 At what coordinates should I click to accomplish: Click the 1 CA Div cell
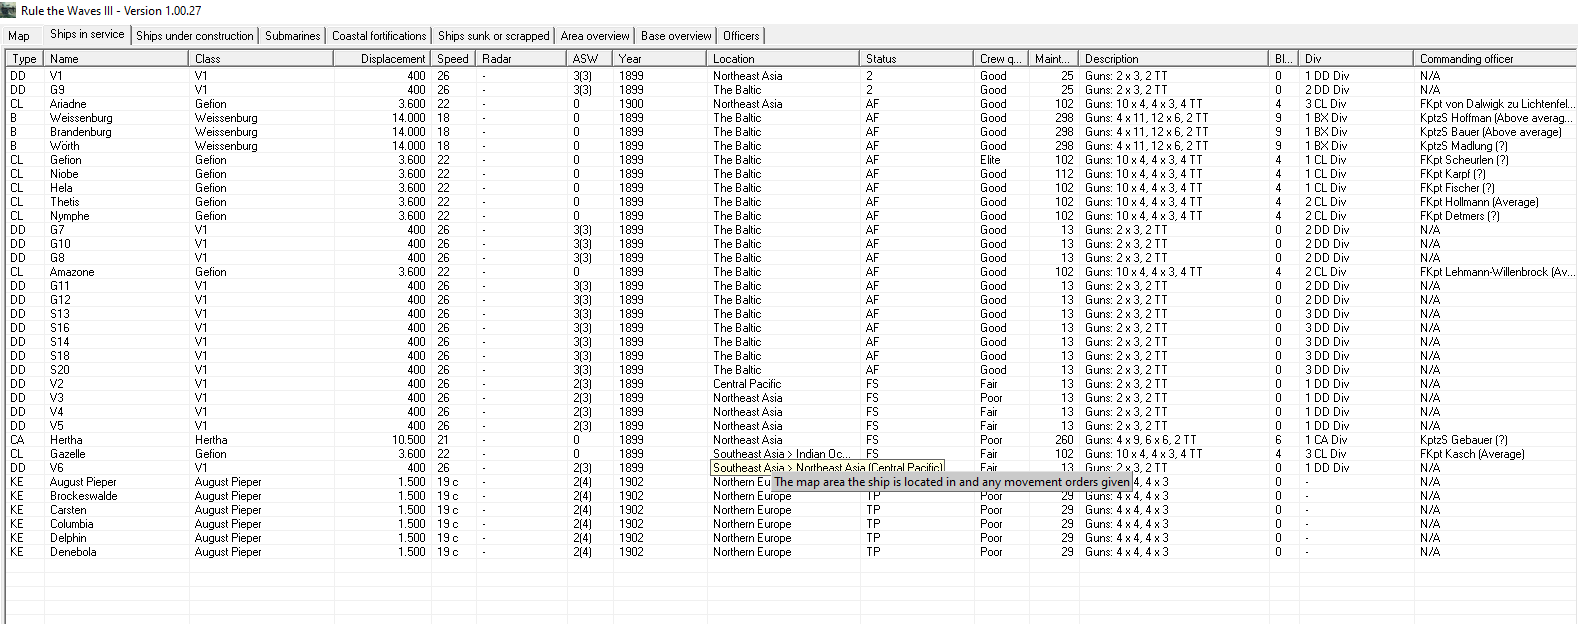click(x=1326, y=440)
